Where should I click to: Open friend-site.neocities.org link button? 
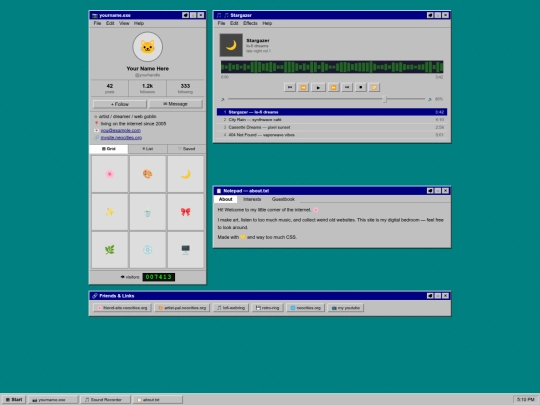point(123,308)
